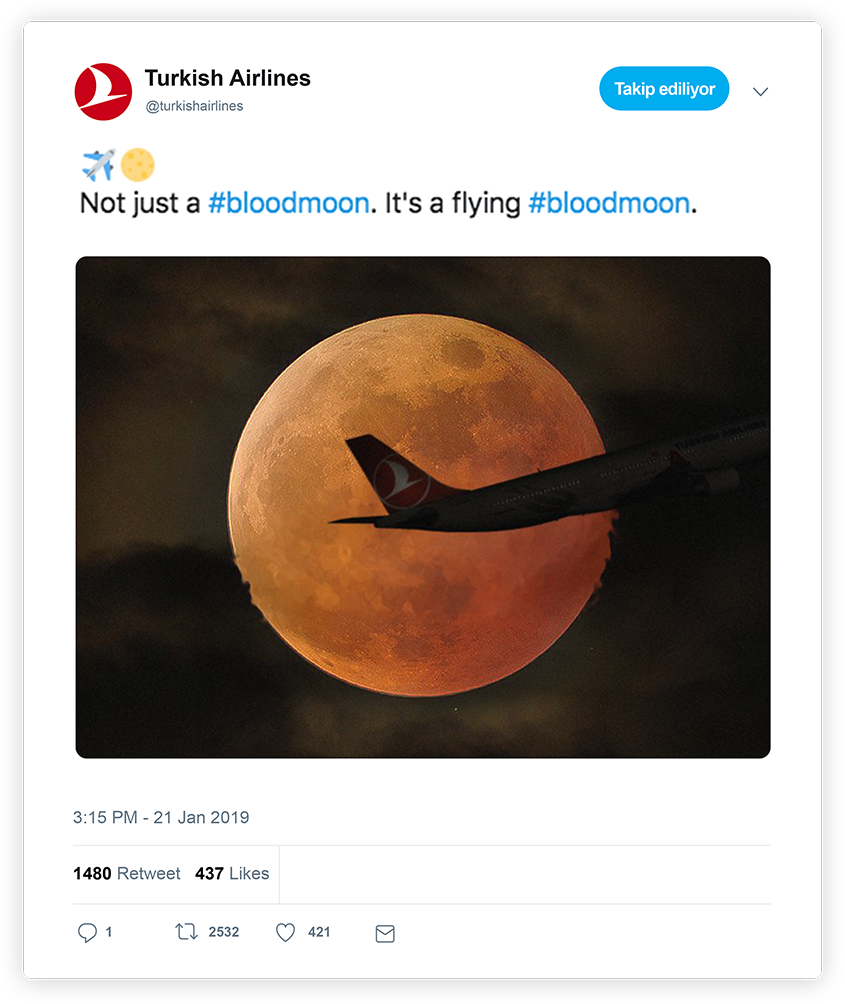Click the 2532 retweet count
This screenshot has width=845, height=1004.
pos(224,932)
